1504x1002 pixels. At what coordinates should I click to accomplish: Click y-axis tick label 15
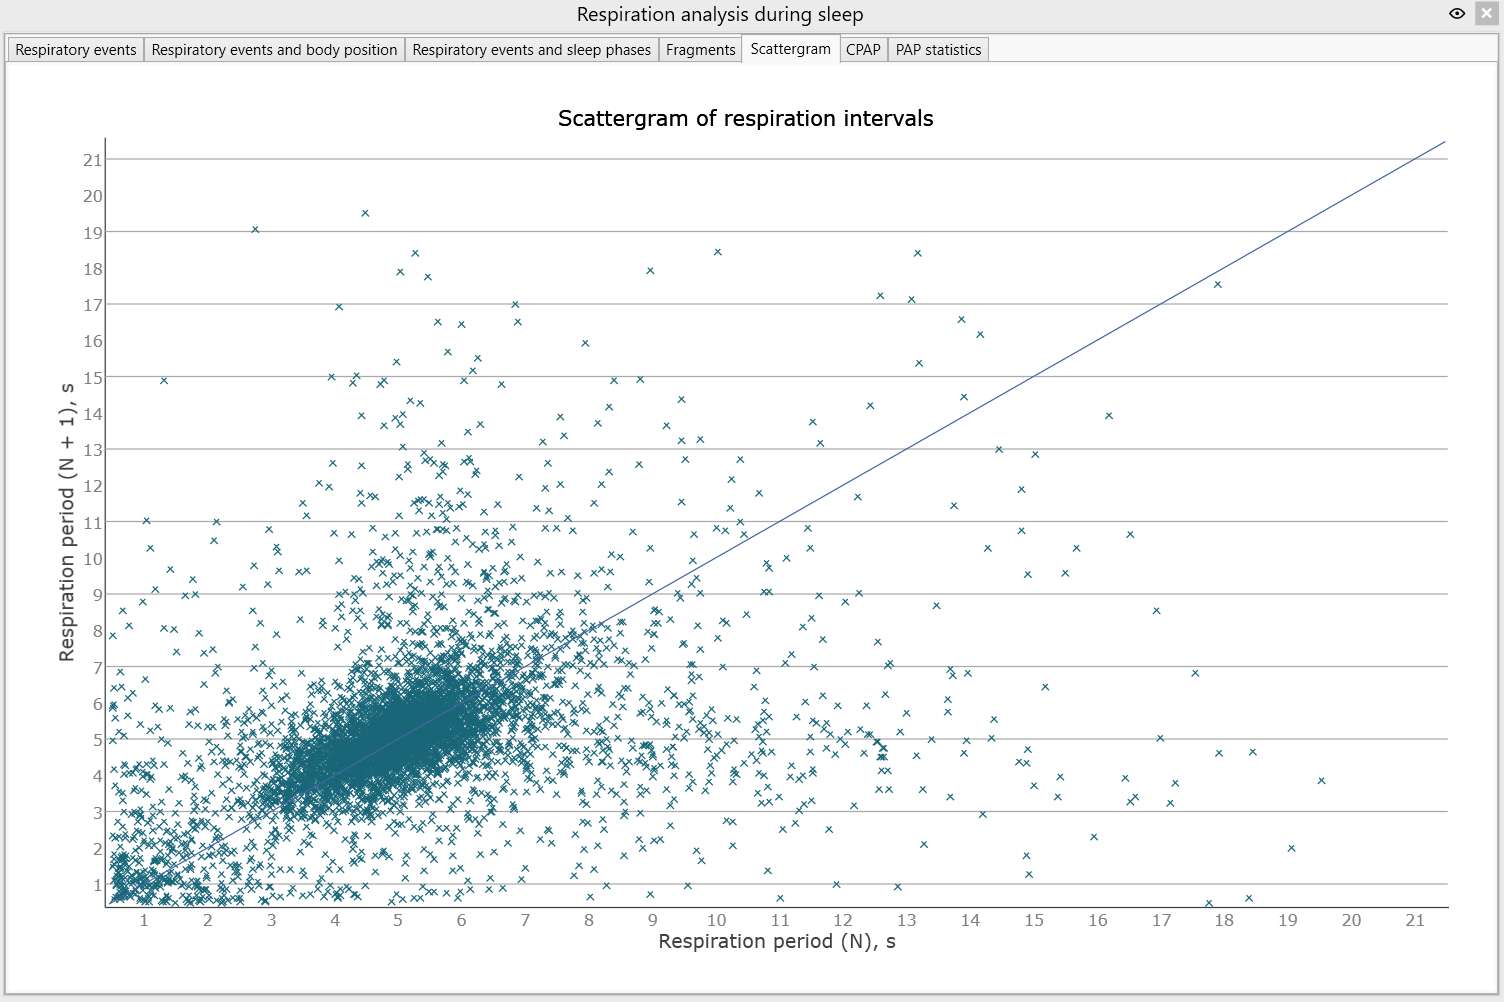tap(93, 378)
